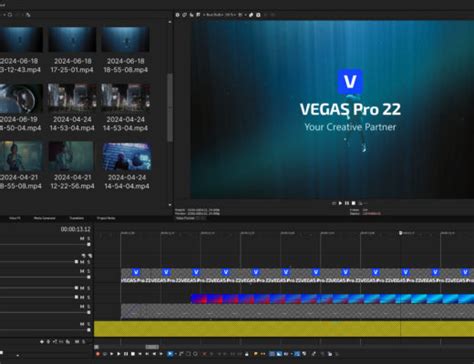Click Stop in the timeline transport bar

[x=133, y=354]
